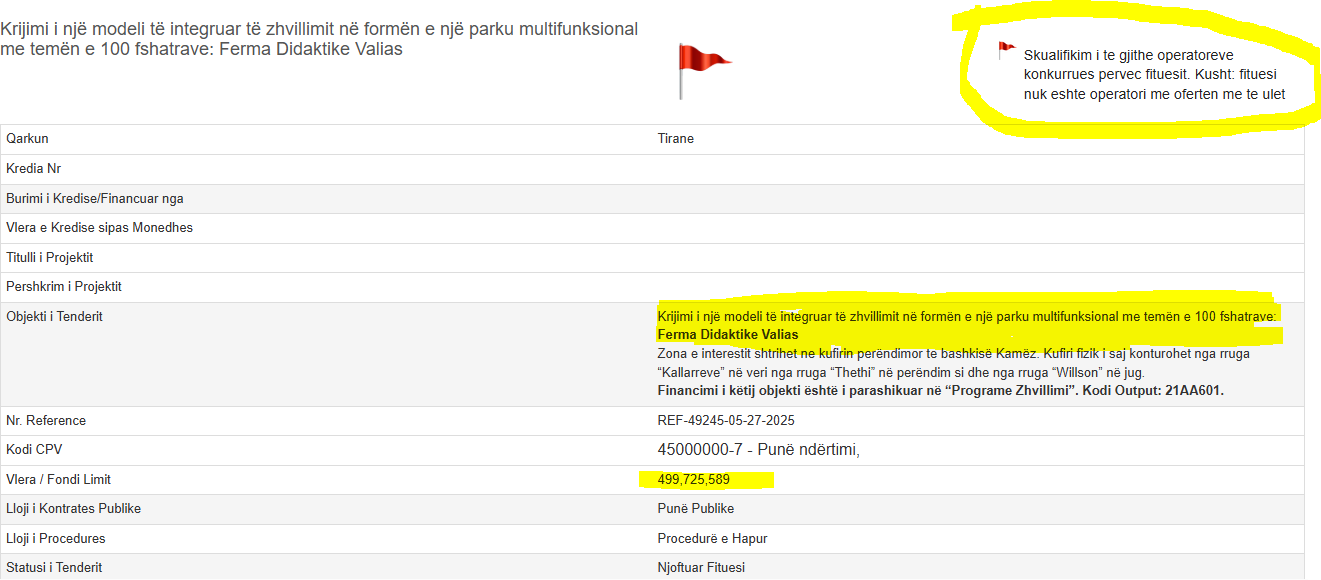Click the 'Burimi i Kredise/Financuar nga' label
Image resolution: width=1321 pixels, height=580 pixels.
[x=94, y=199]
